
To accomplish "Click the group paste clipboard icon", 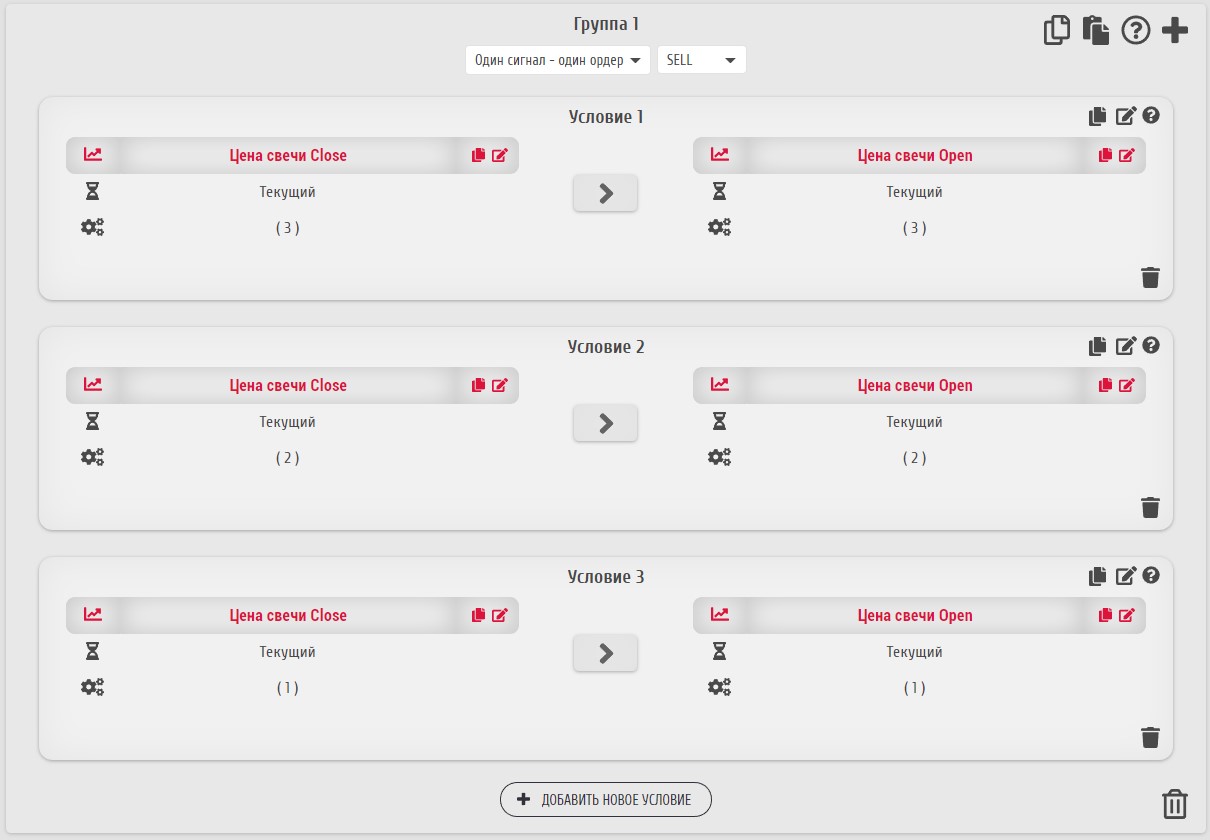I will (x=1096, y=30).
